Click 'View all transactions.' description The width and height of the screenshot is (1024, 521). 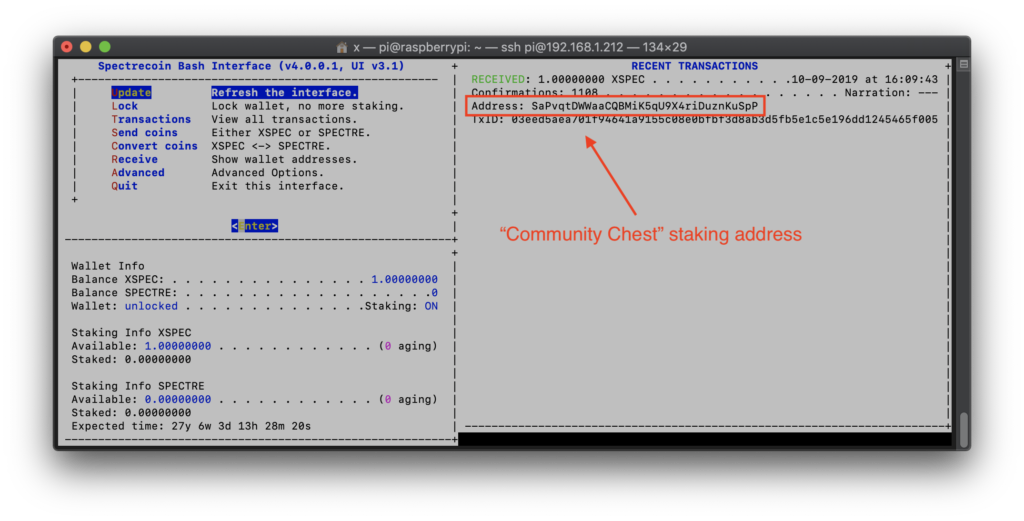click(284, 119)
